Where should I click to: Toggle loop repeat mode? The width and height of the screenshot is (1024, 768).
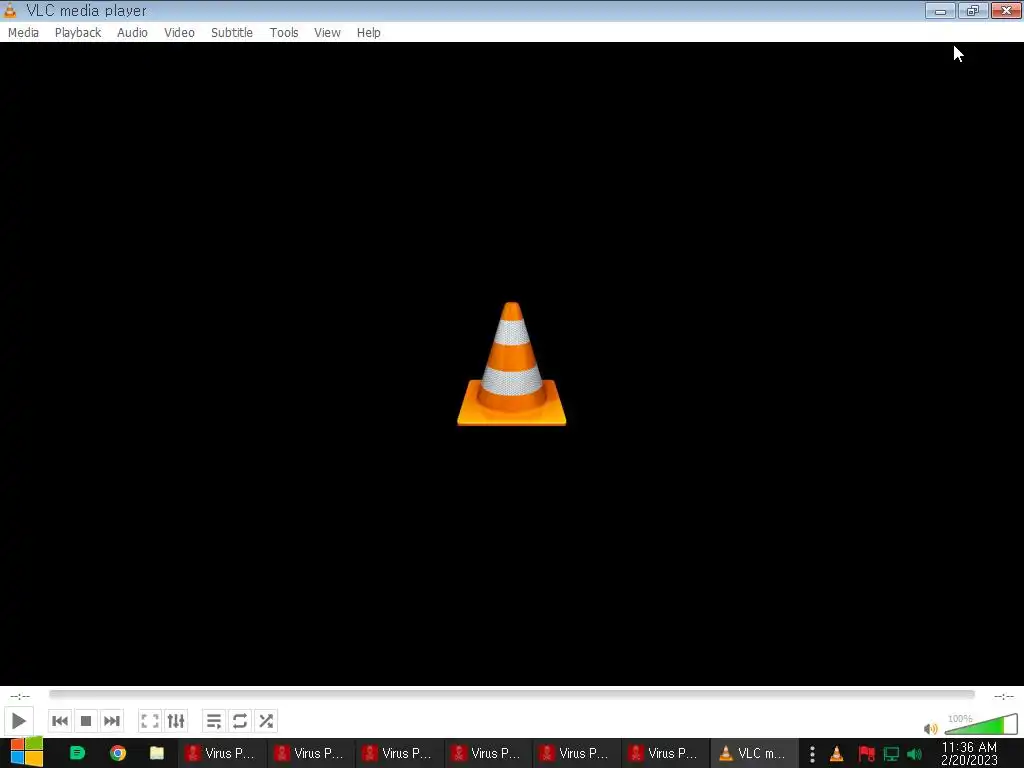[240, 721]
